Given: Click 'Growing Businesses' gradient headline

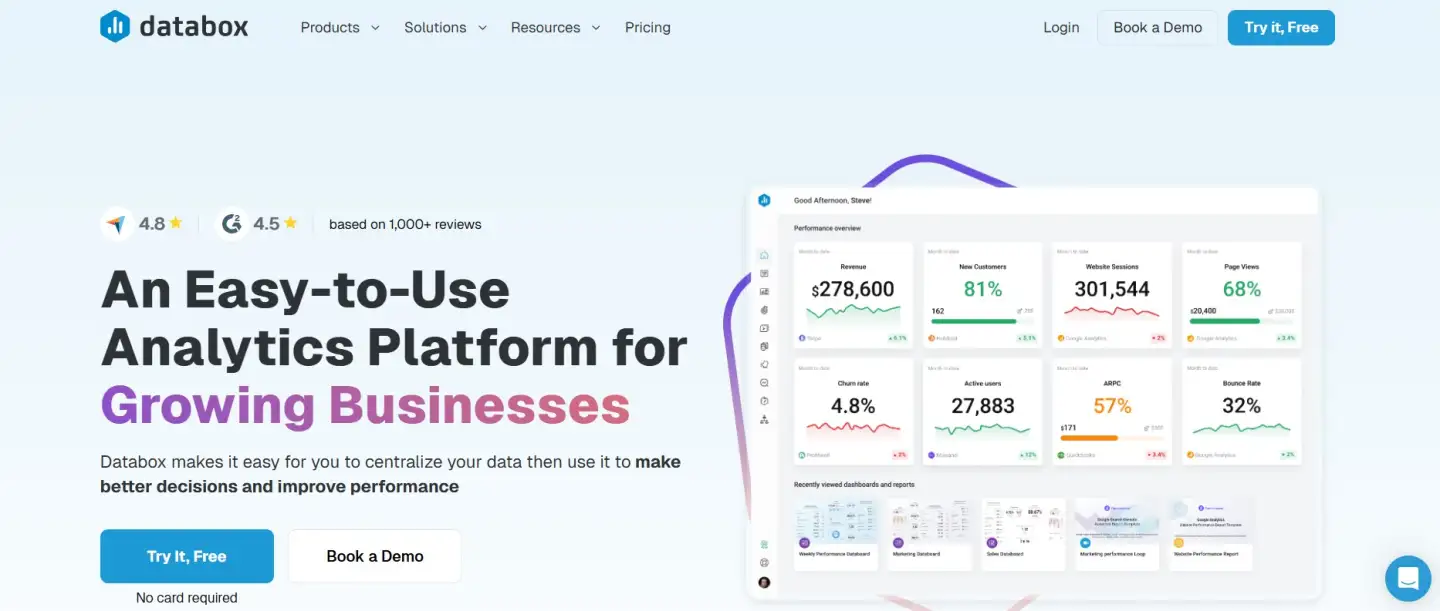Looking at the screenshot, I should 365,405.
